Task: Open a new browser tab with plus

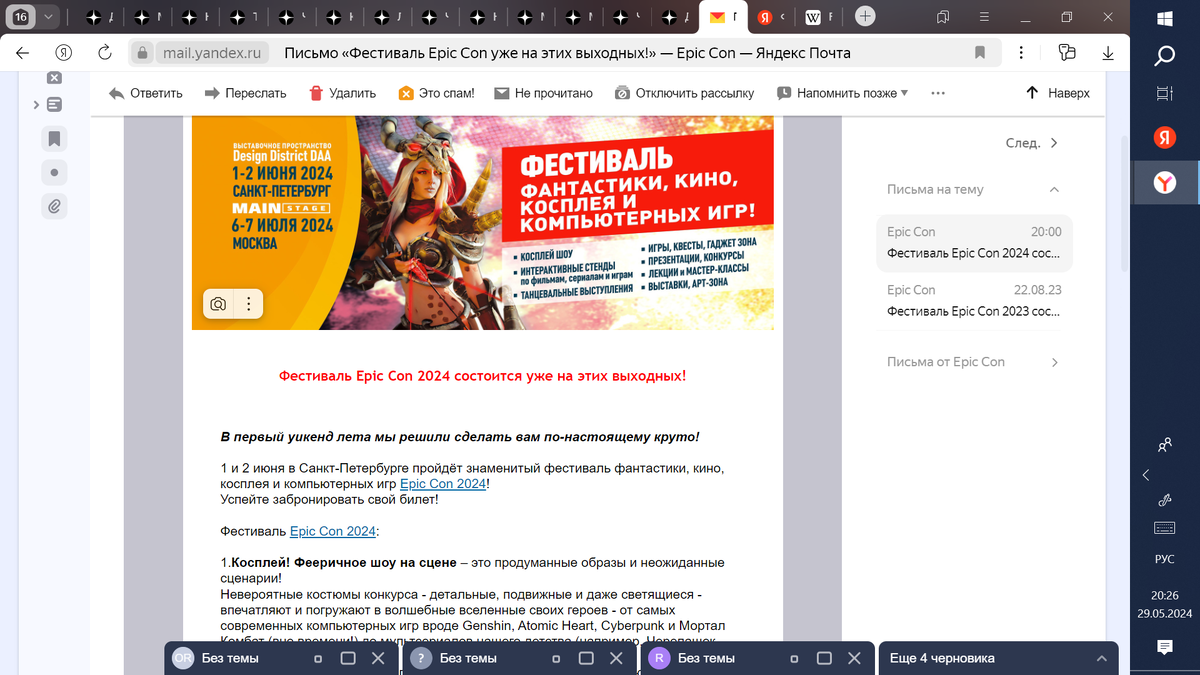Action: pos(865,17)
